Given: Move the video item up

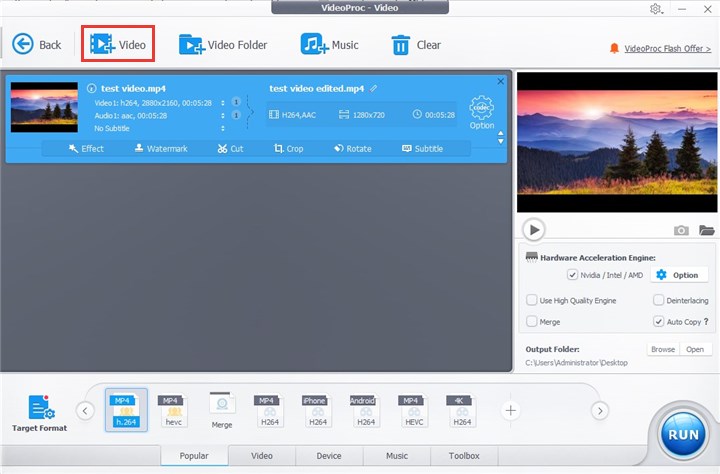Looking at the screenshot, I should (x=501, y=134).
